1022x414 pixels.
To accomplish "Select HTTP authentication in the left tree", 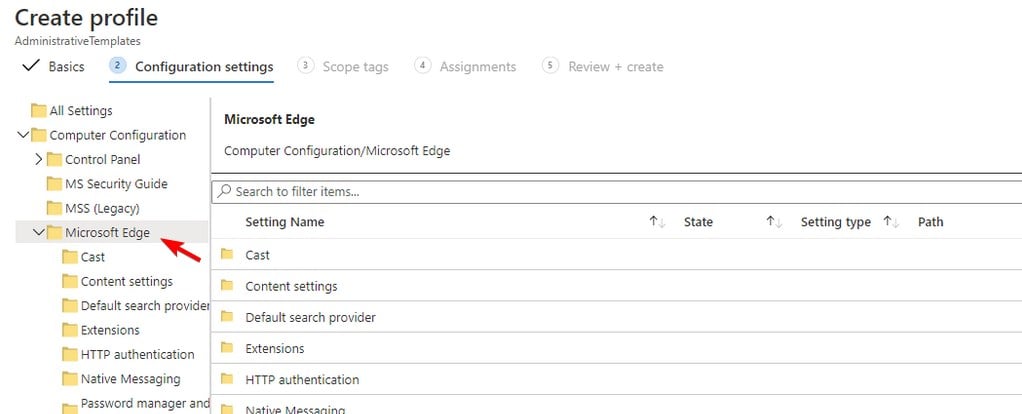I will [x=138, y=355].
